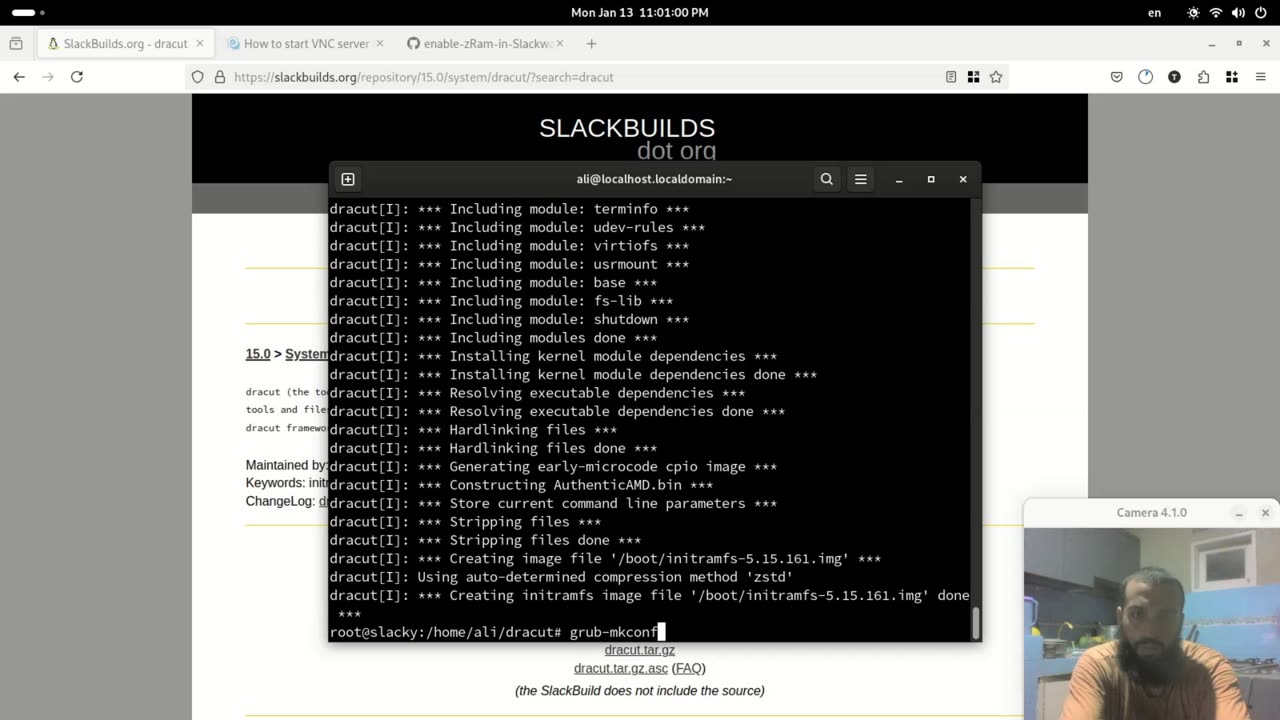Bookmark this page with the star
Image resolution: width=1280 pixels, height=720 pixels.
point(996,77)
